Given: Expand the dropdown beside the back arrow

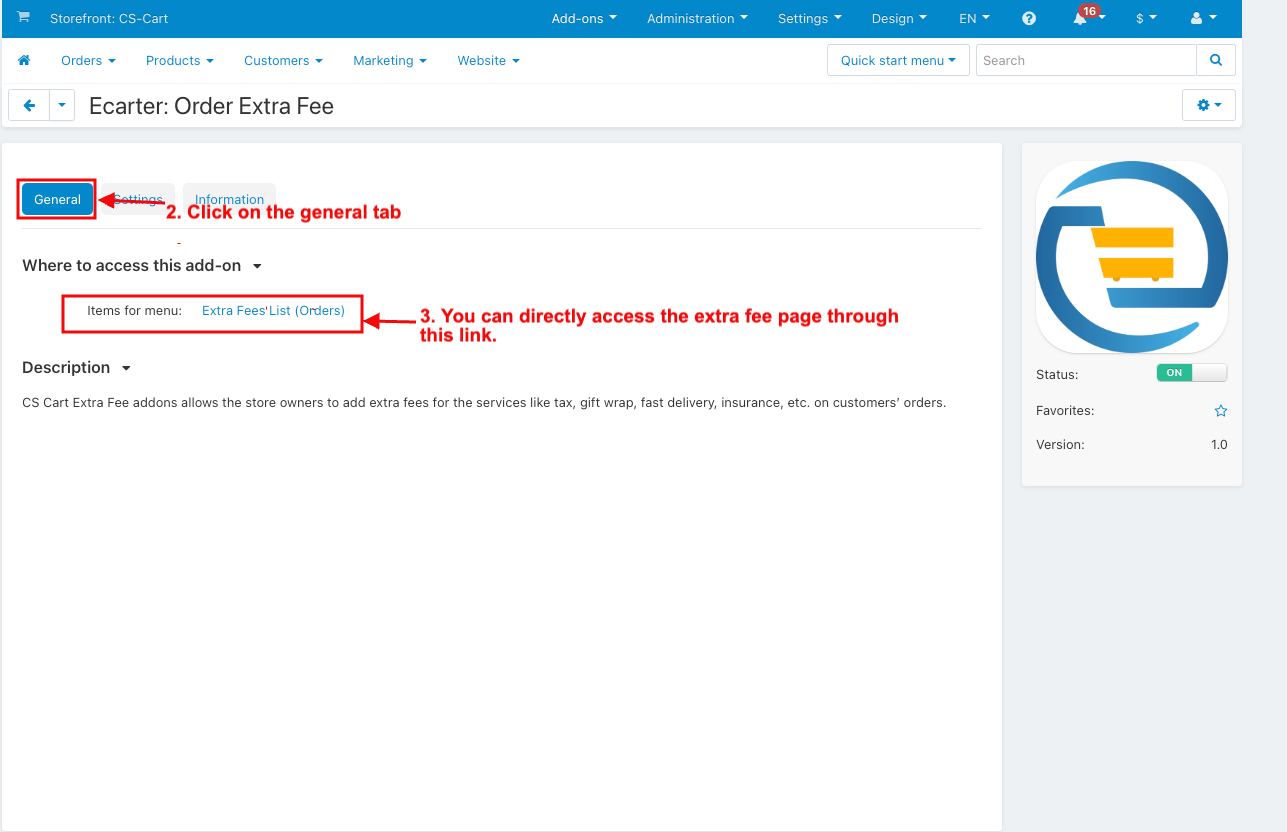Looking at the screenshot, I should click(62, 105).
